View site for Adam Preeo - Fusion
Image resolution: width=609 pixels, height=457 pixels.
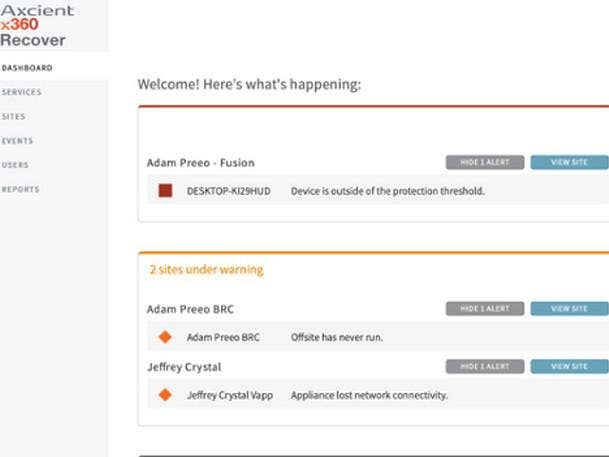[x=569, y=162]
